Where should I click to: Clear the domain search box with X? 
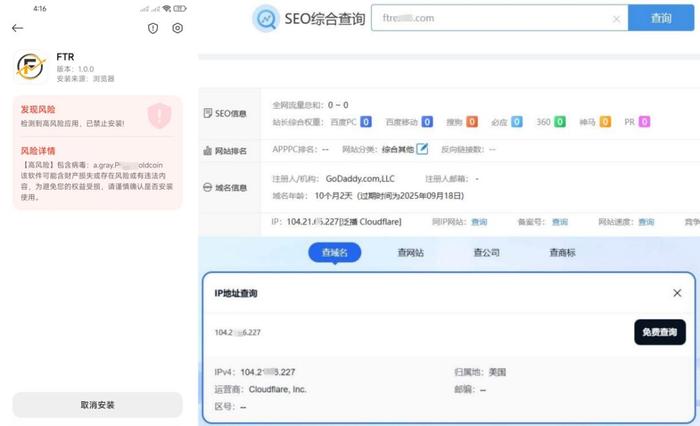point(616,19)
